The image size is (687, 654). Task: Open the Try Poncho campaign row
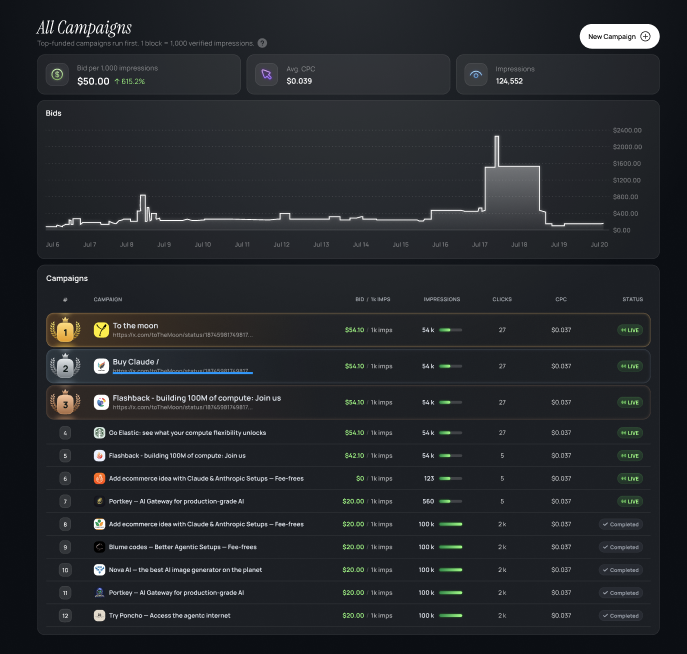tap(348, 615)
